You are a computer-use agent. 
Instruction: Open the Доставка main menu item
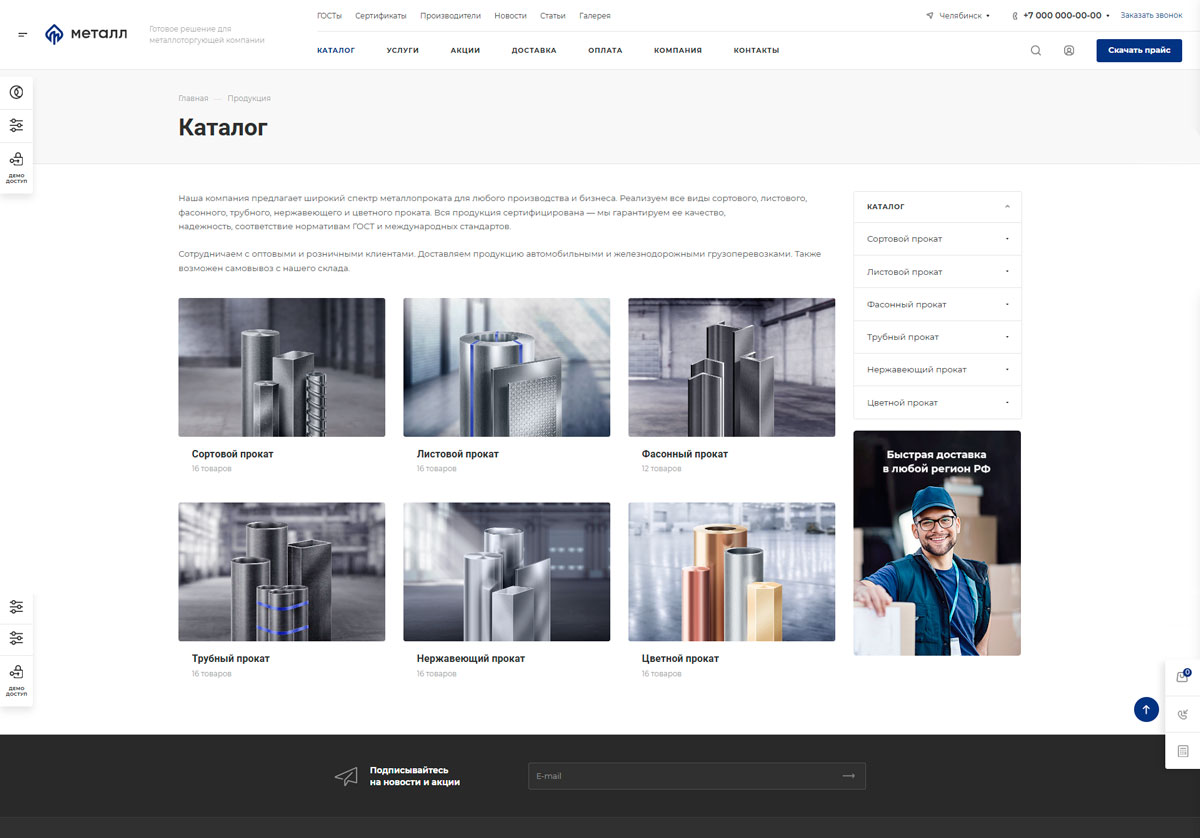pyautogui.click(x=534, y=50)
